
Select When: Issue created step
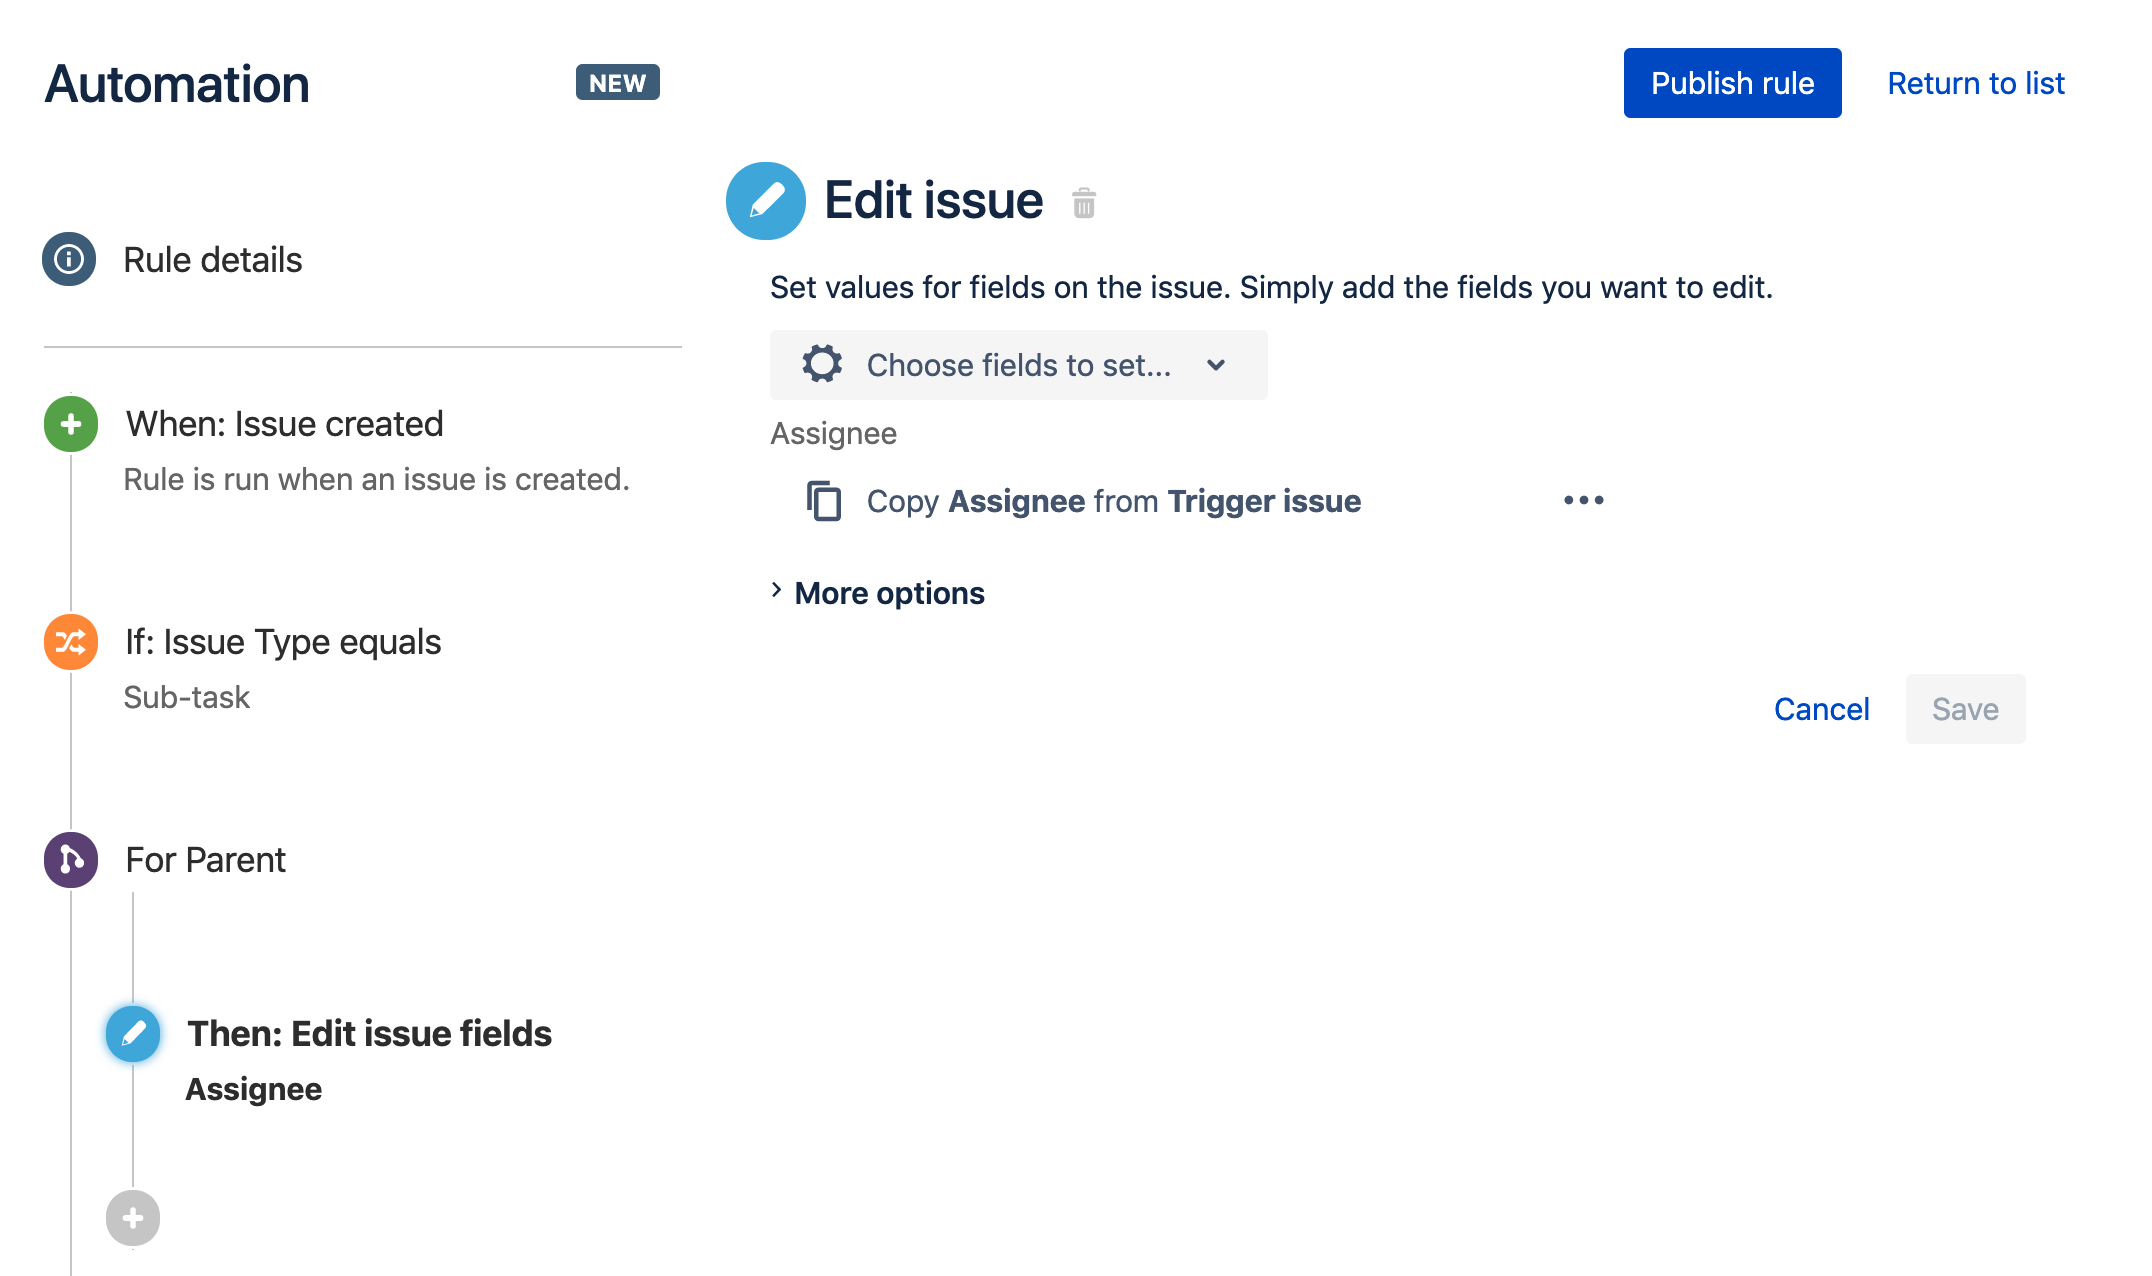pyautogui.click(x=285, y=424)
